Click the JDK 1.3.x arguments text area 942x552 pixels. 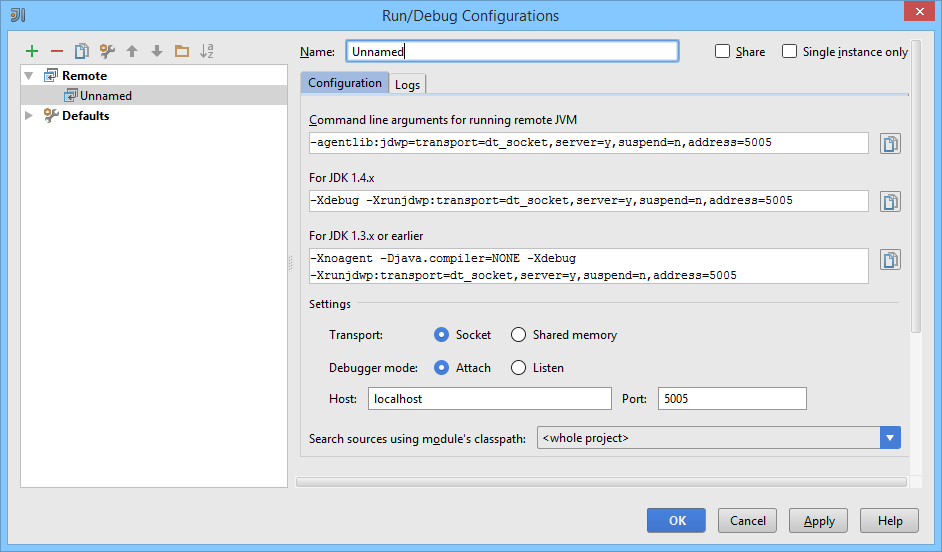pyautogui.click(x=589, y=266)
